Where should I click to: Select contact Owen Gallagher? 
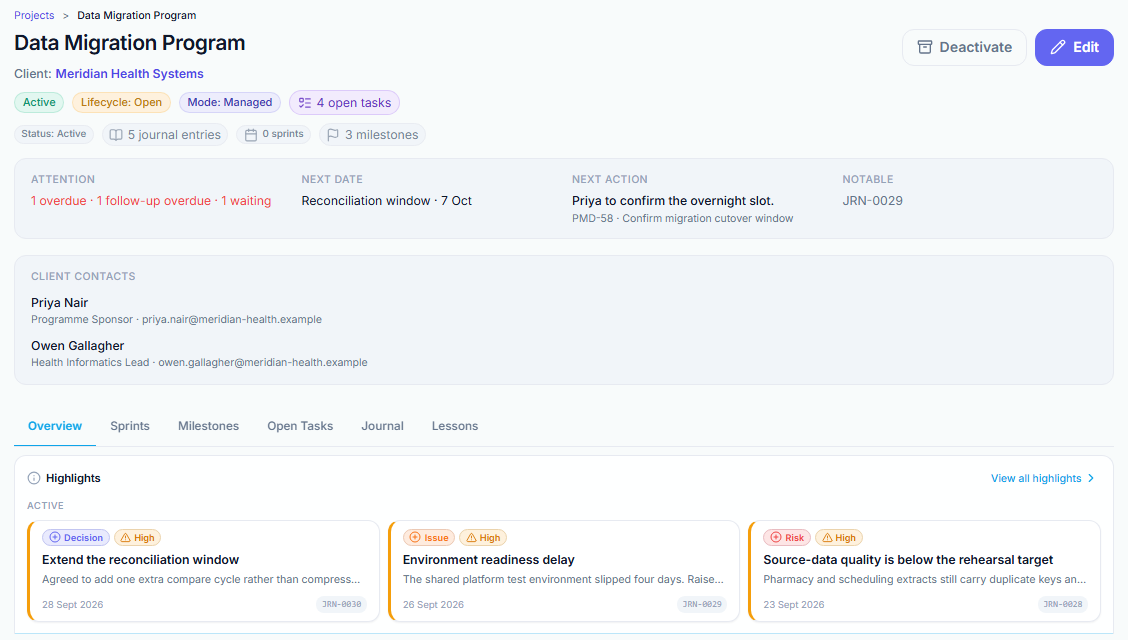click(x=78, y=347)
